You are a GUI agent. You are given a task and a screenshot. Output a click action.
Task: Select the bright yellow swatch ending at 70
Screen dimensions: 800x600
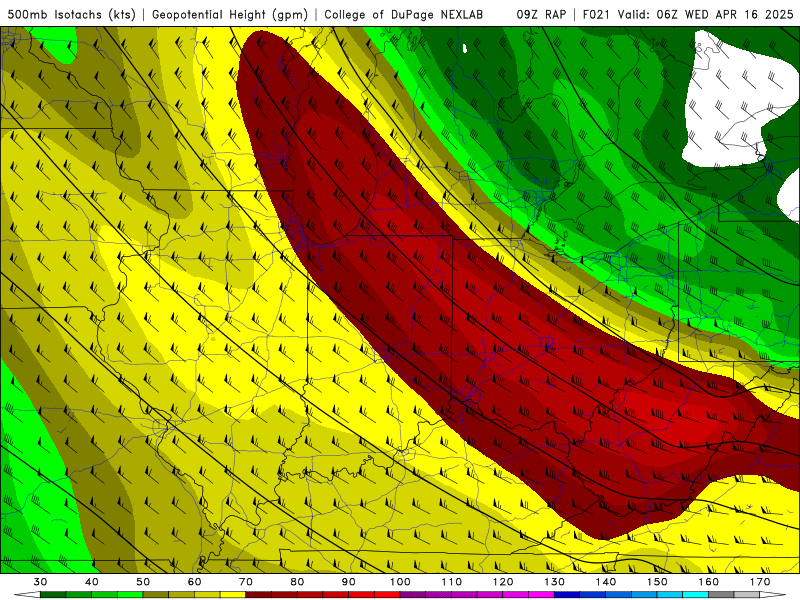(233, 594)
